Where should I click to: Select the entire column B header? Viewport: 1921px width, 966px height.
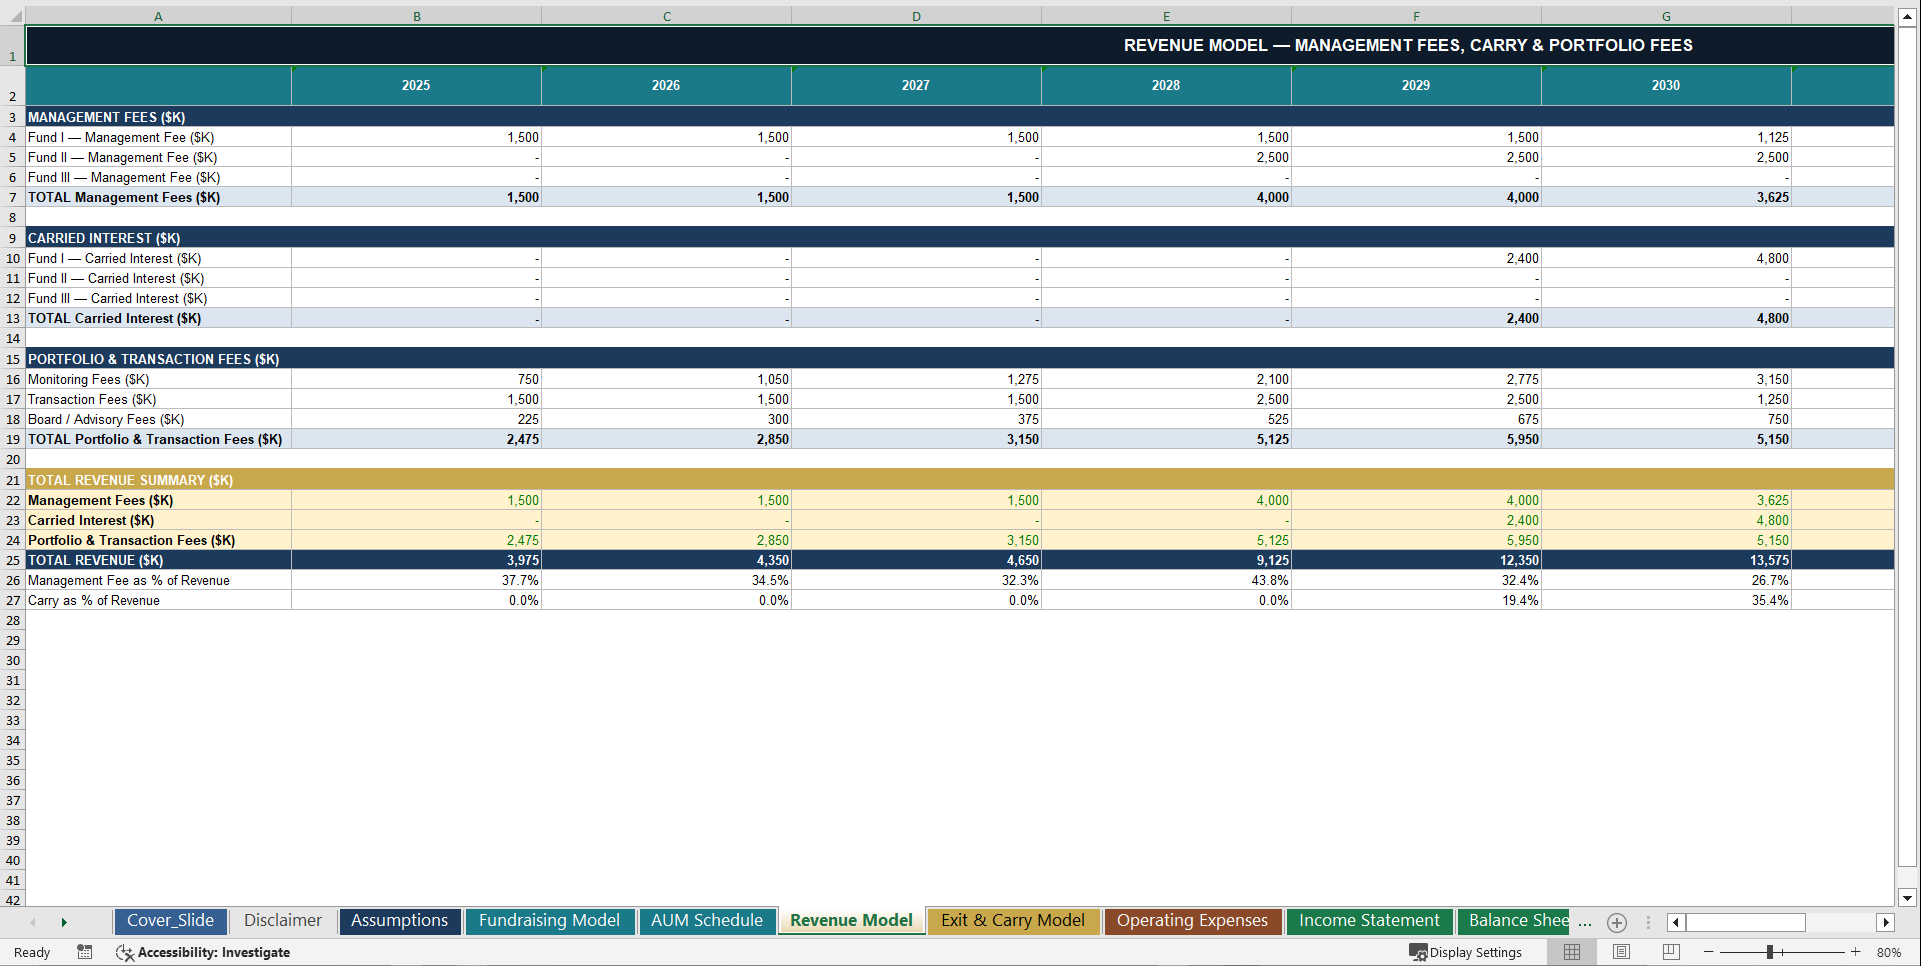[x=416, y=15]
